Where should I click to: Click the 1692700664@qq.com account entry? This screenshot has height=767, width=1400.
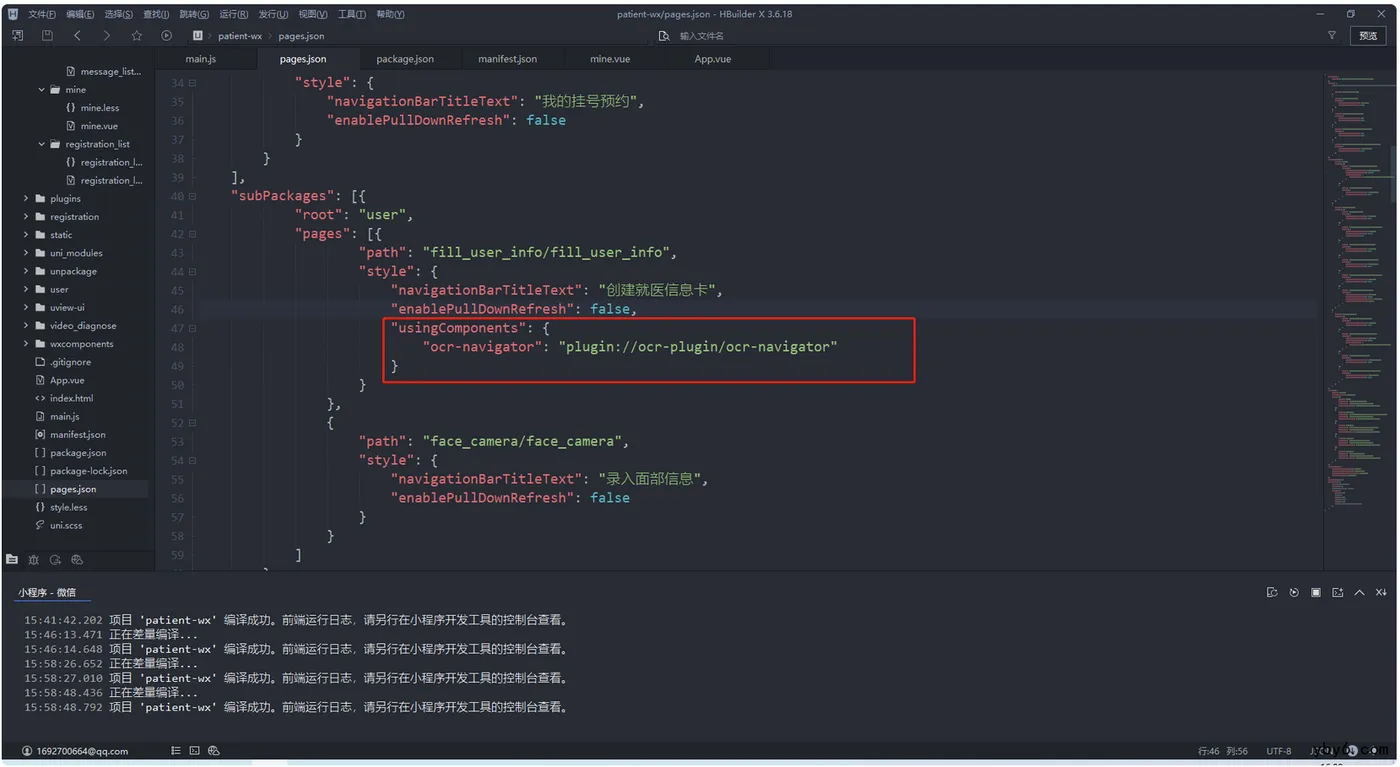pyautogui.click(x=75, y=751)
